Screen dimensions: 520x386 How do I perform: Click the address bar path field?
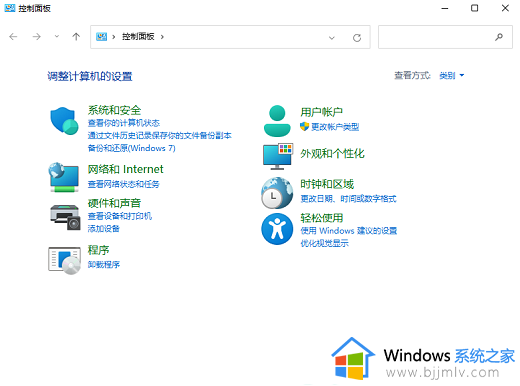coord(230,37)
